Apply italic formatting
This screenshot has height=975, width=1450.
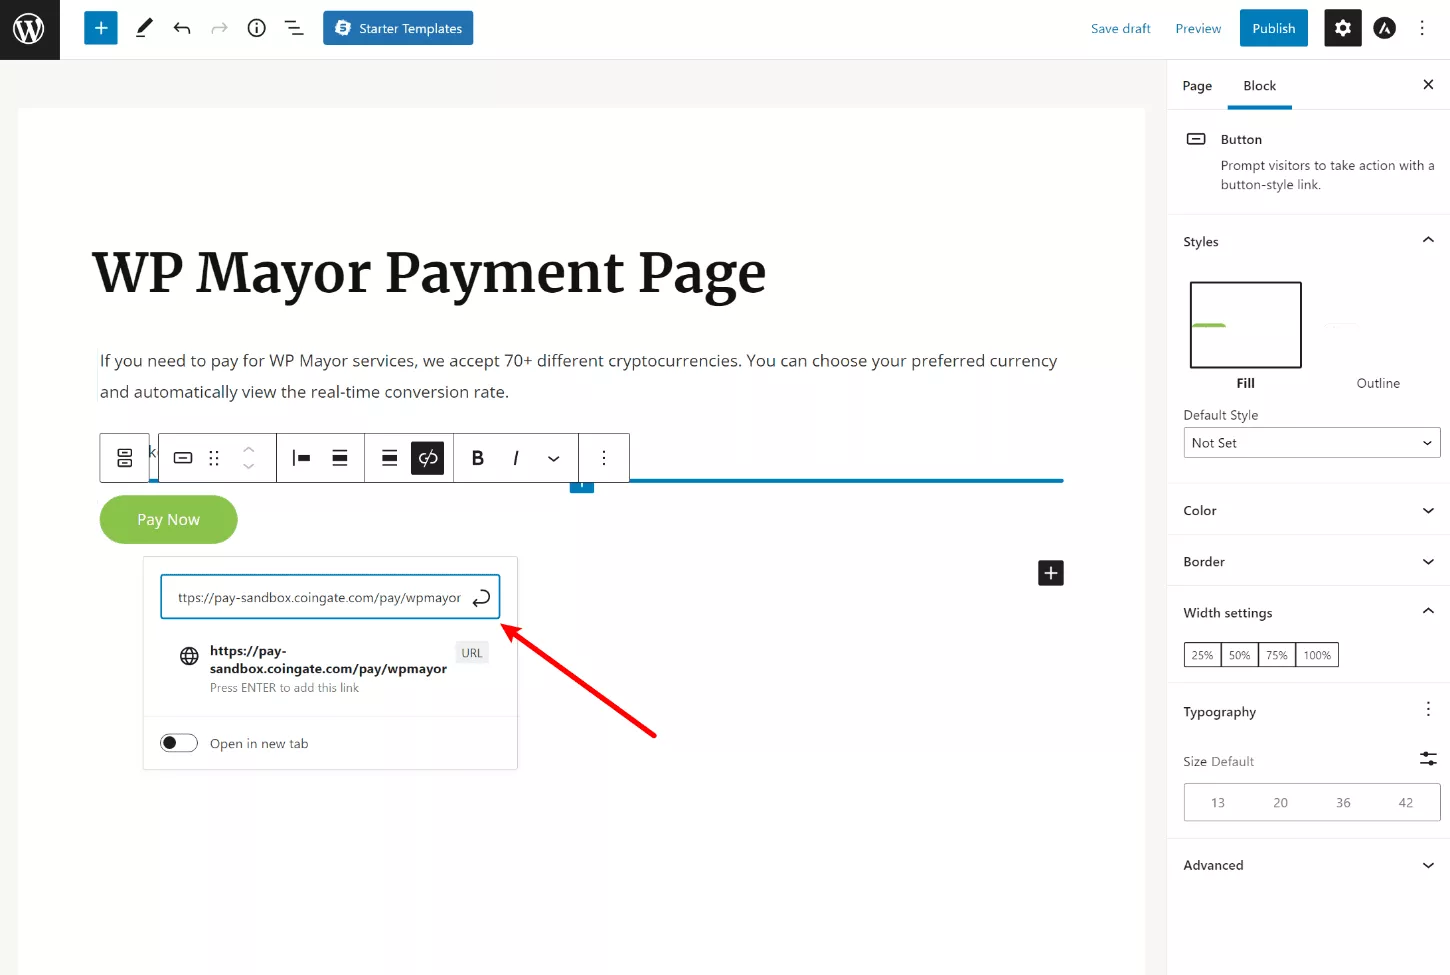(x=516, y=458)
